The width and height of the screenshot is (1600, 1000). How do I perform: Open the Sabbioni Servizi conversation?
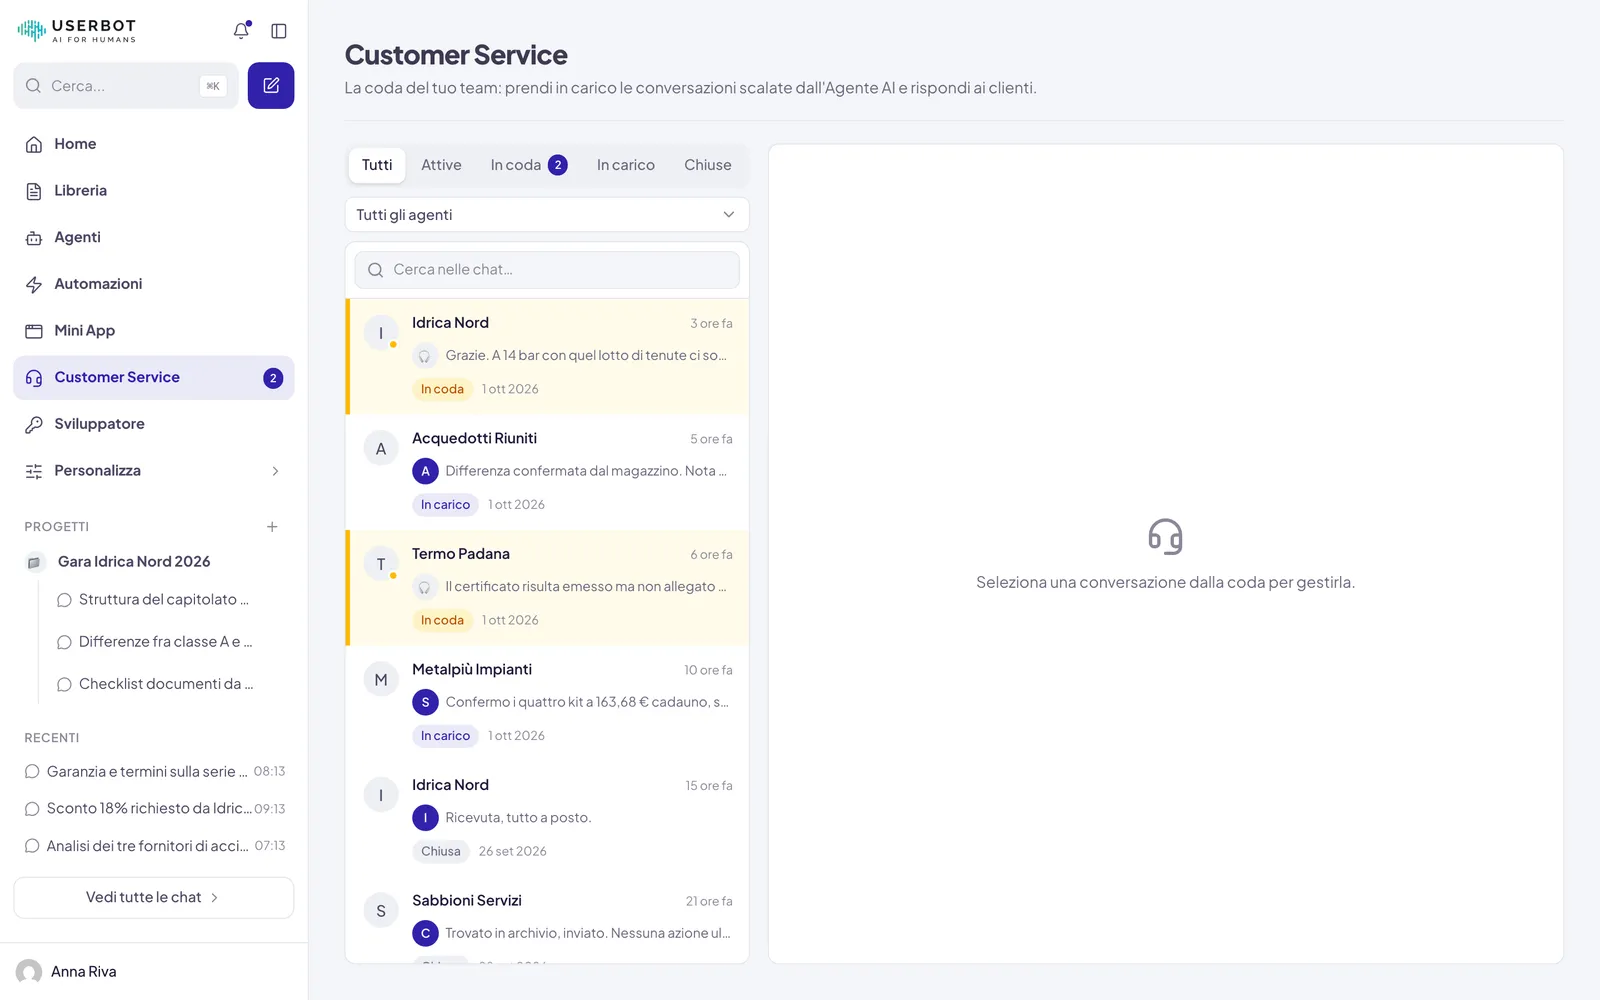click(547, 921)
